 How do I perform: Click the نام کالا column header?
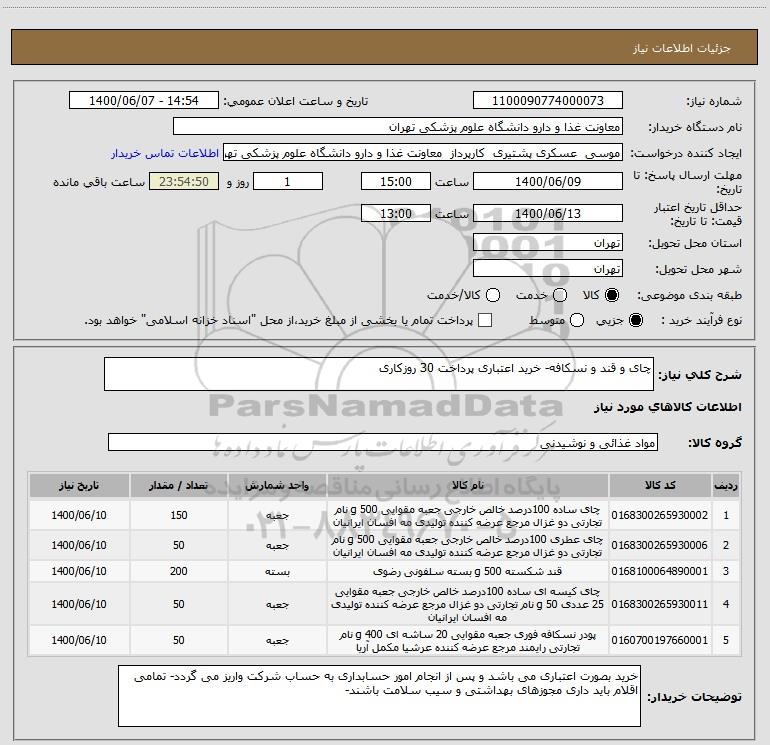(x=468, y=485)
